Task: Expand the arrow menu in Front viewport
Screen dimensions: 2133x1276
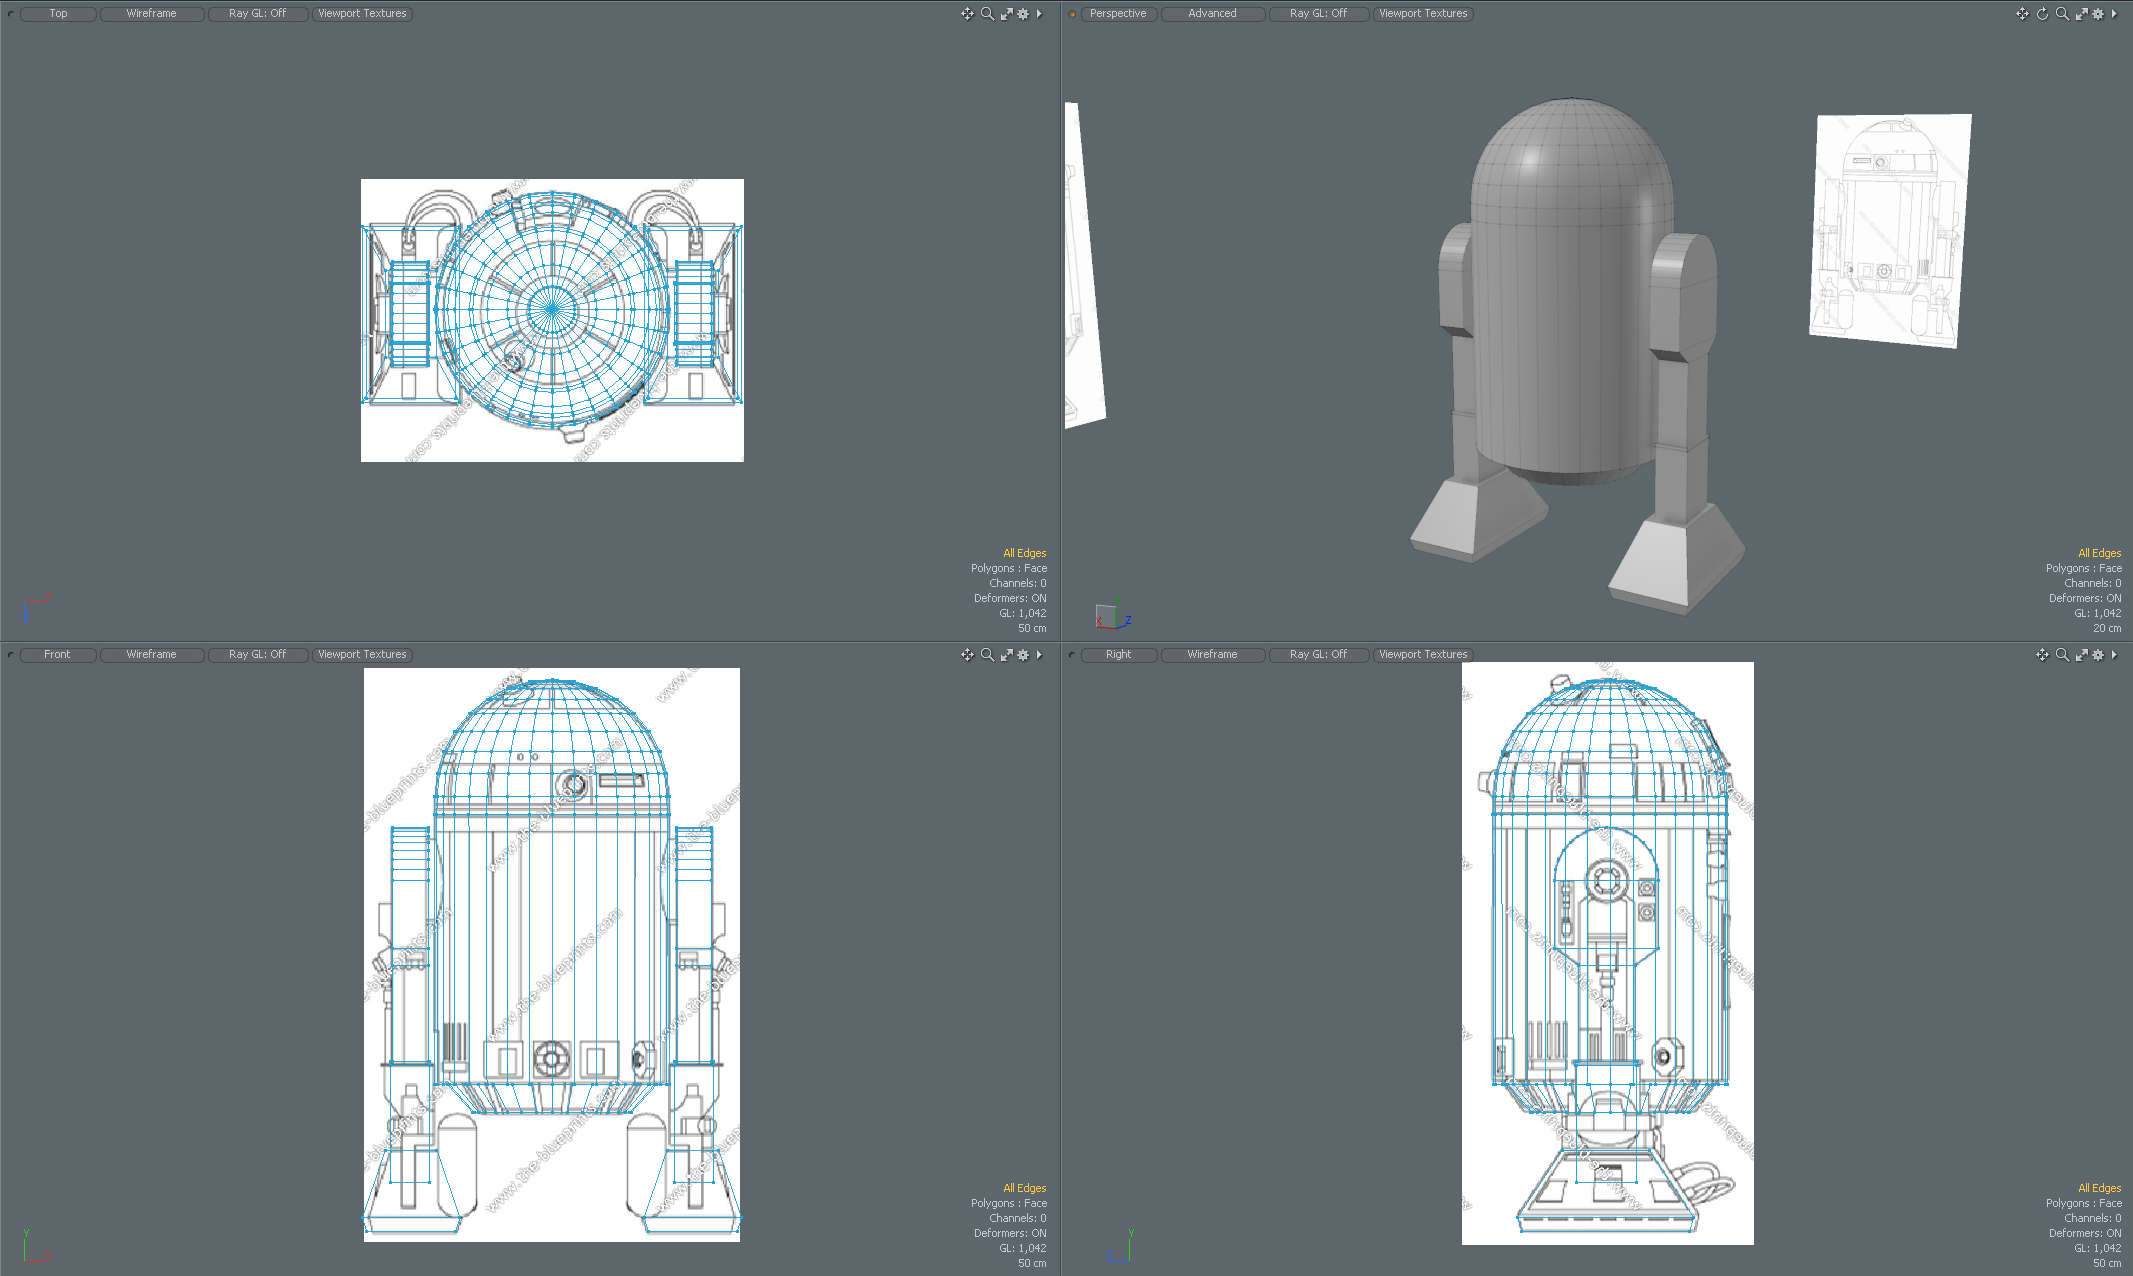Action: click(1039, 655)
